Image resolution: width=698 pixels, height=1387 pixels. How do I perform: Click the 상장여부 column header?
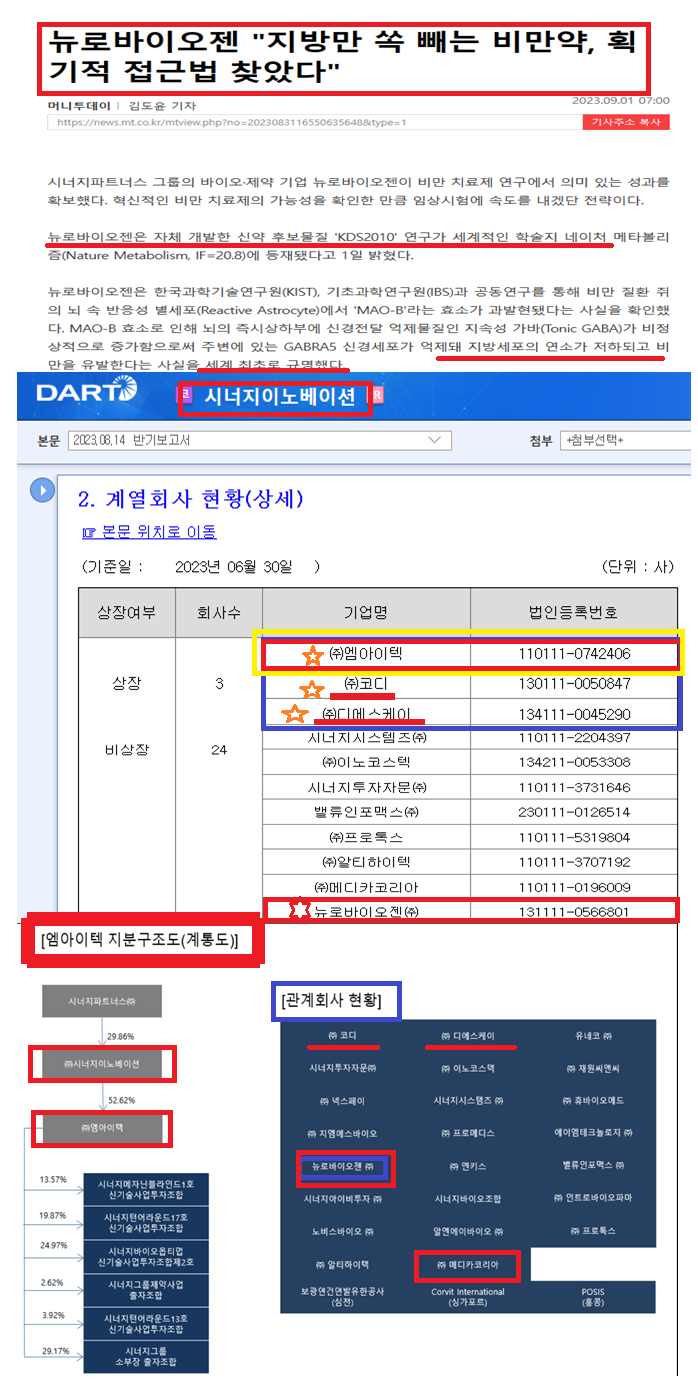coord(126,612)
